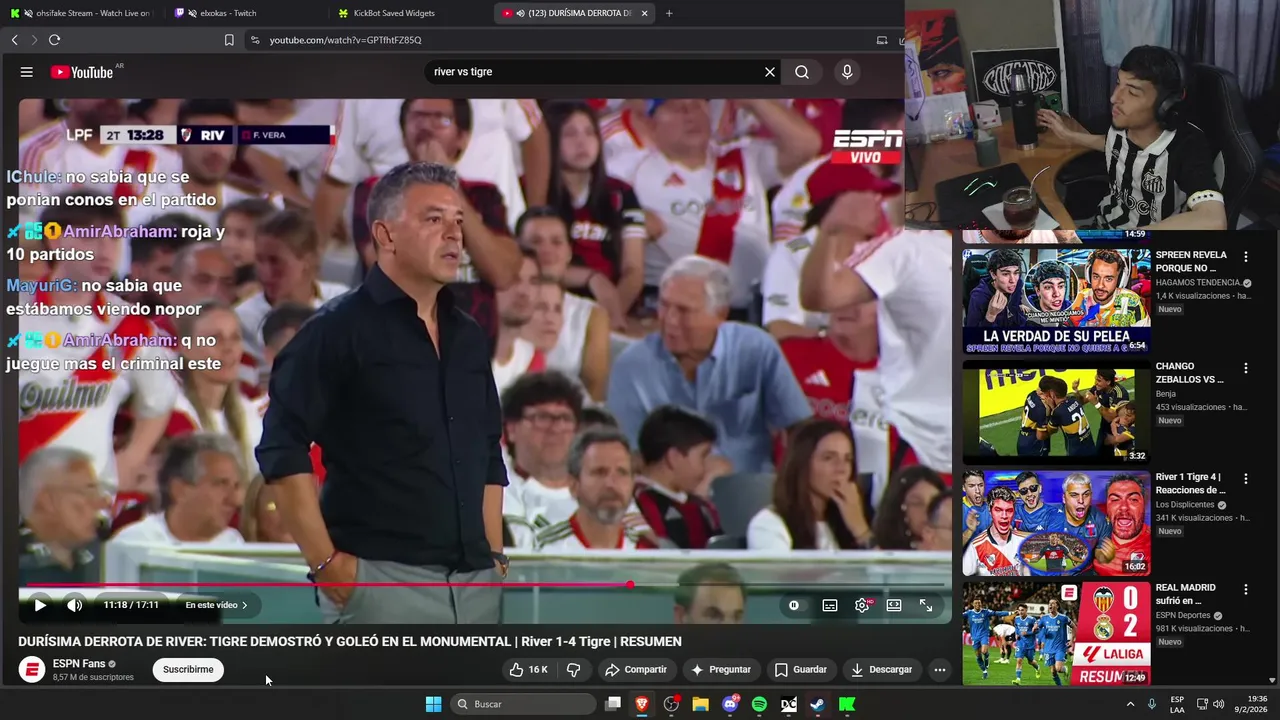
Task: Play the video with the play button
Action: [40, 605]
